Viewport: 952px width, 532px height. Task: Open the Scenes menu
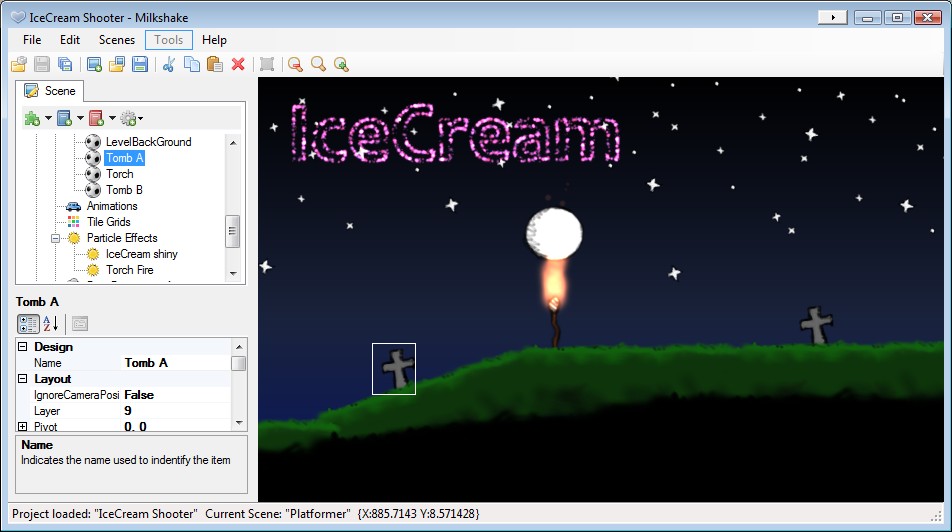pyautogui.click(x=117, y=40)
